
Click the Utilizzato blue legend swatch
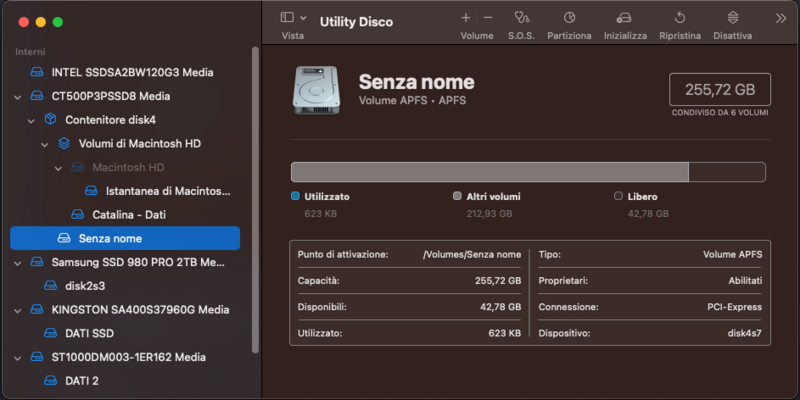[295, 196]
